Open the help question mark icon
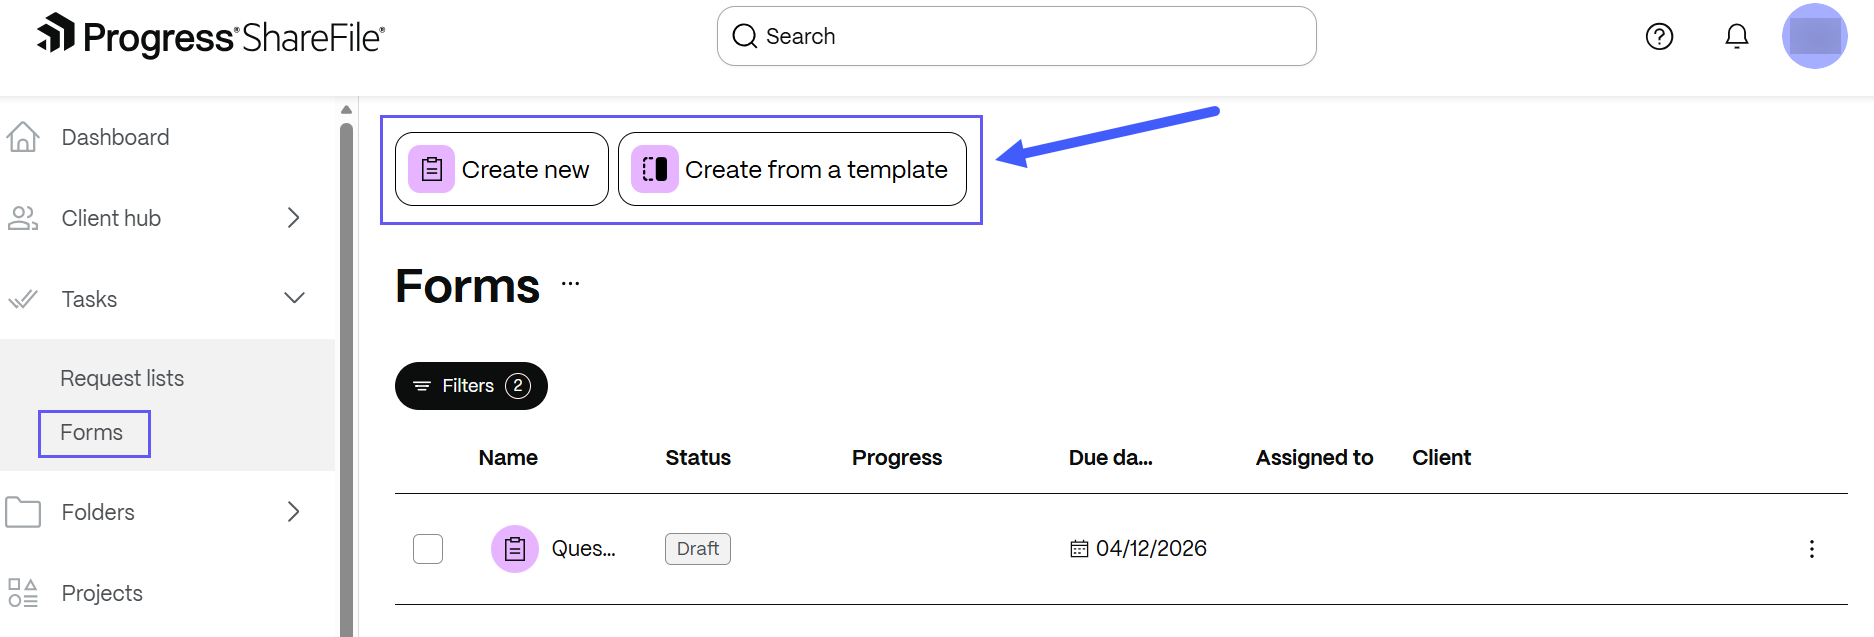 (1659, 37)
